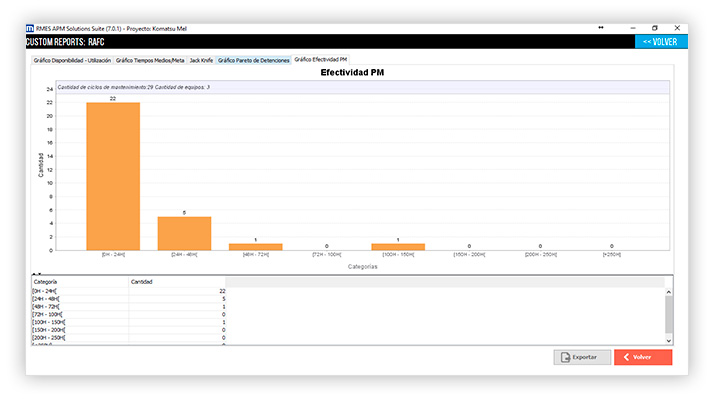This screenshot has height=399, width=716.
Task: Minimize the RMES window
Action: (633, 28)
